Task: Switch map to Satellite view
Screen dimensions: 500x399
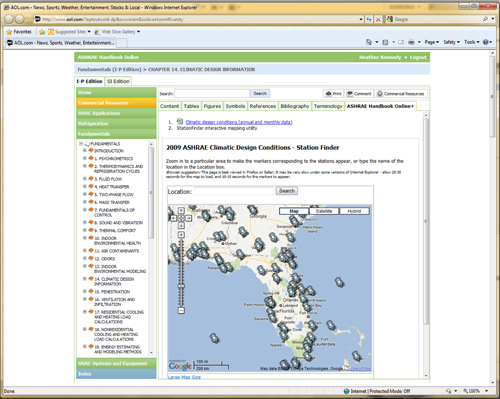Action: click(324, 211)
